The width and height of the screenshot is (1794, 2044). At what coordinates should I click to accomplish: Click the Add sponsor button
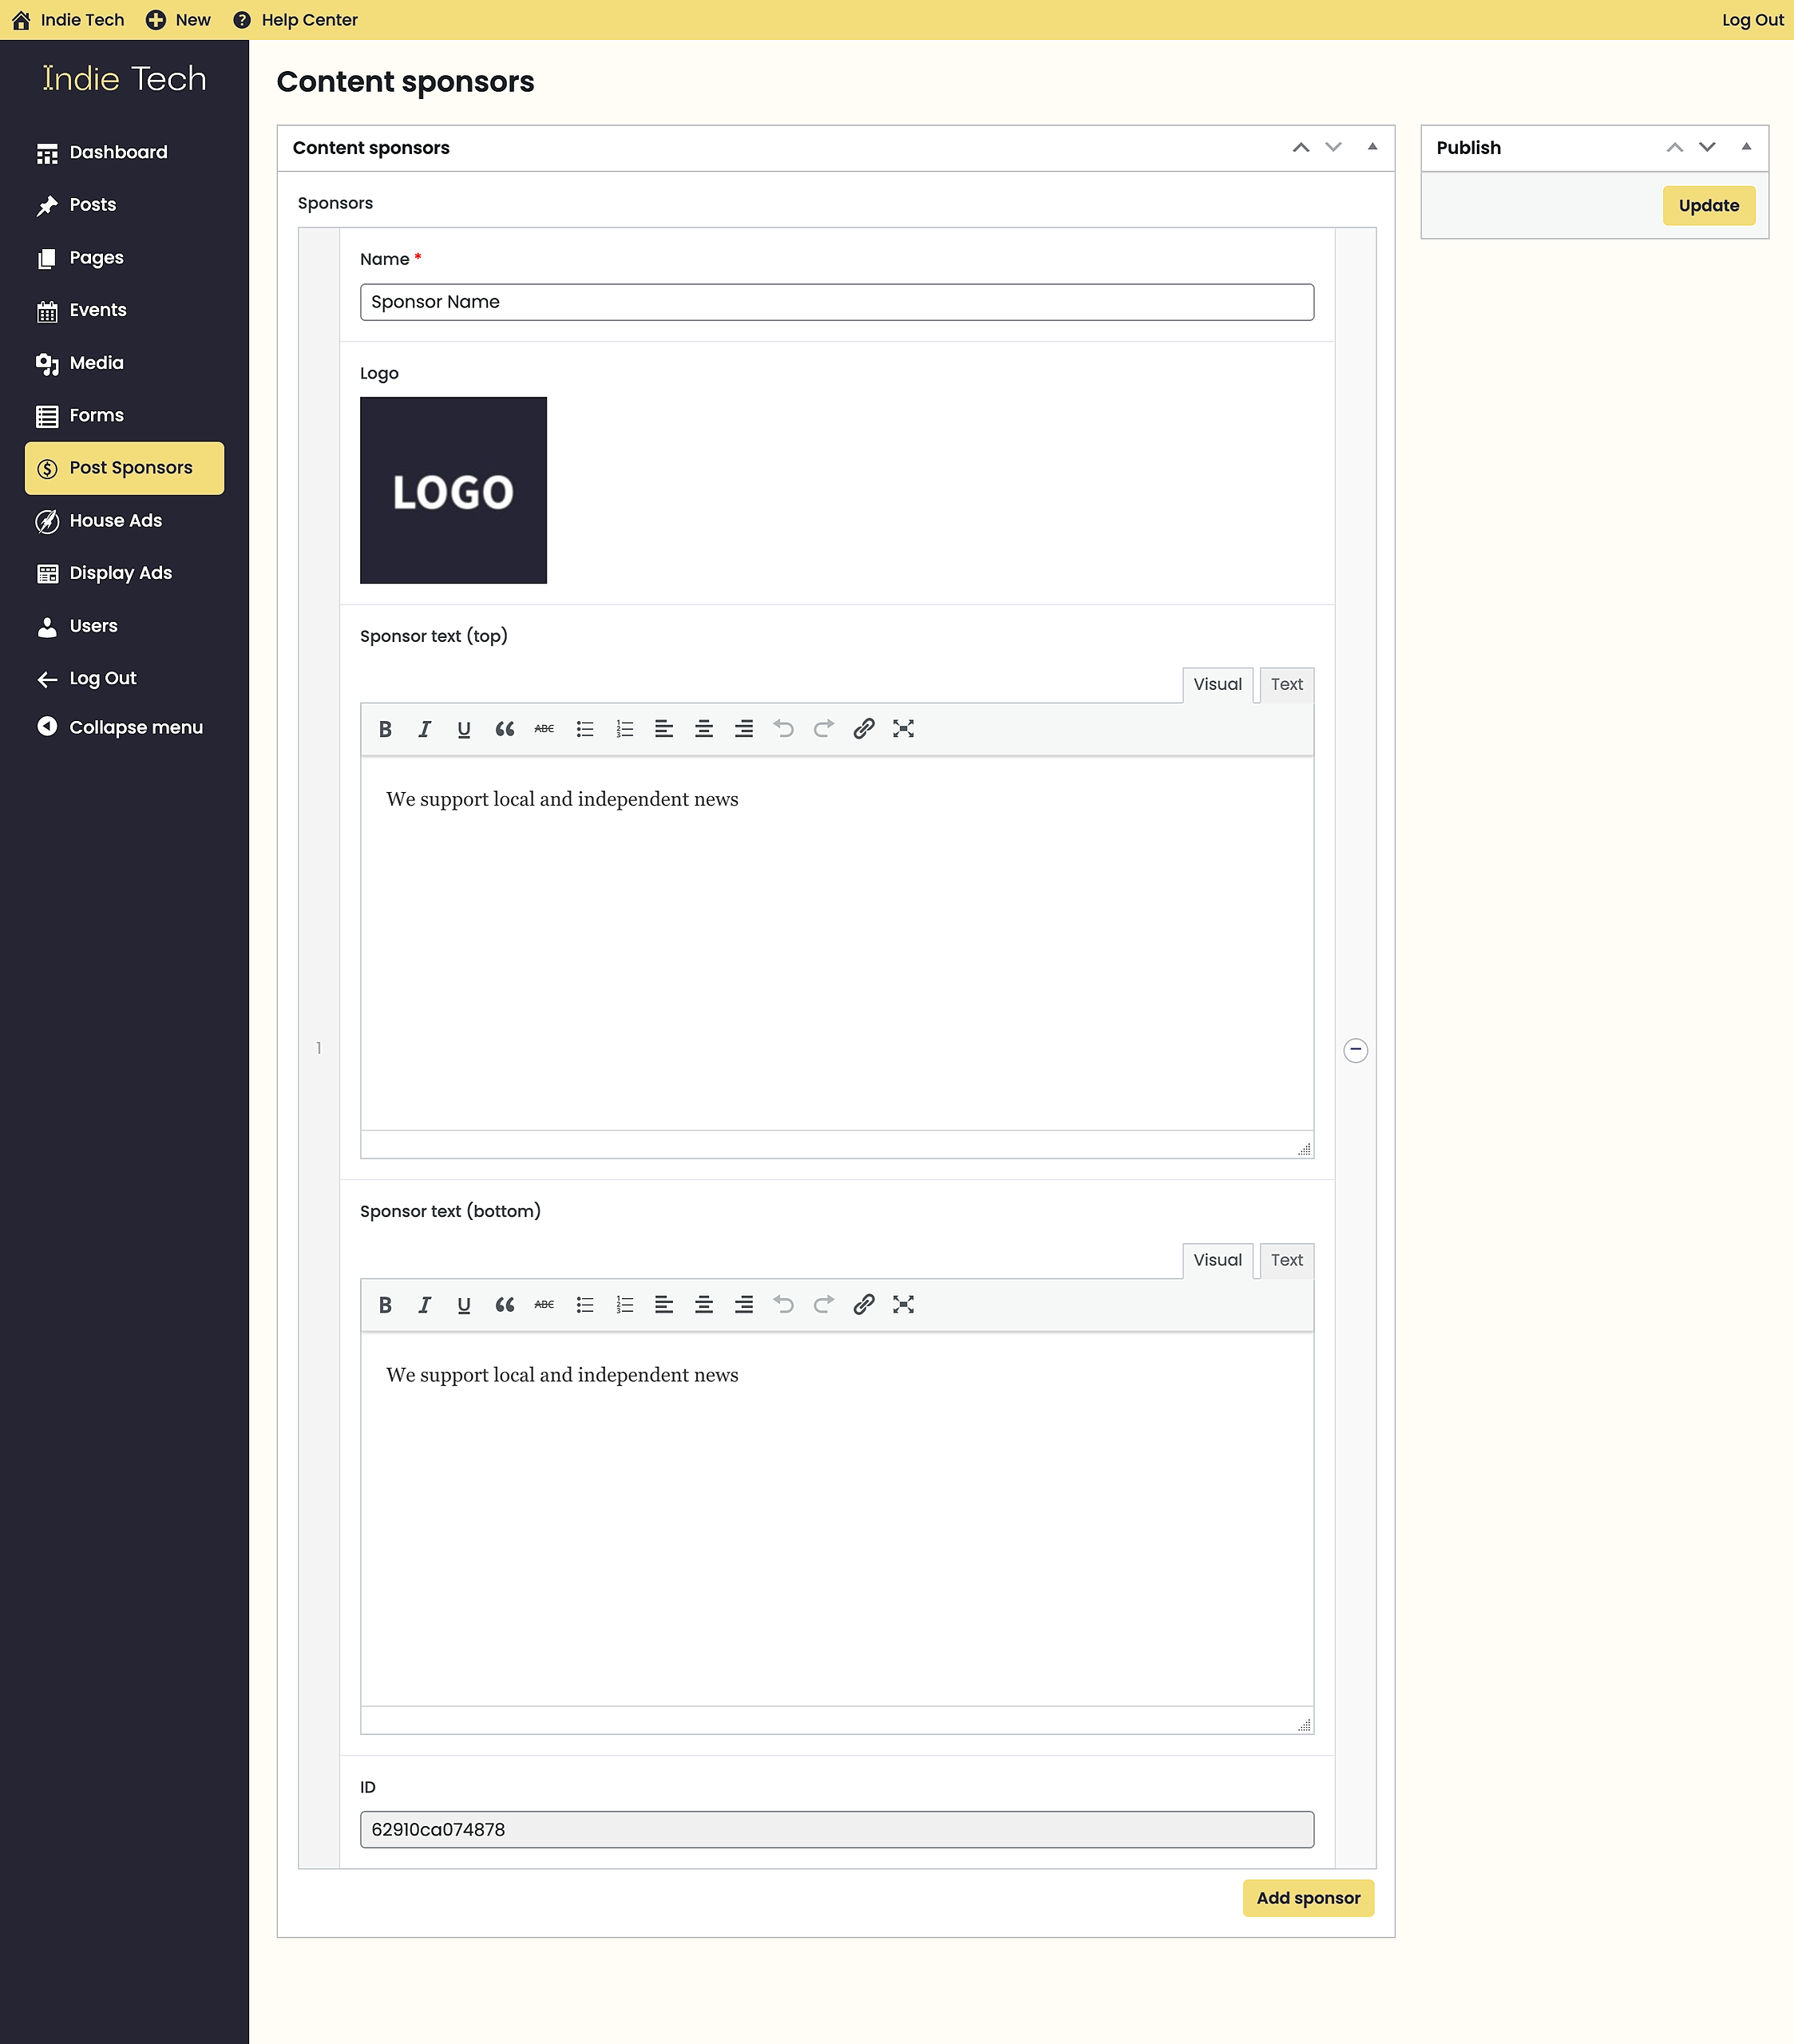[x=1308, y=1898]
